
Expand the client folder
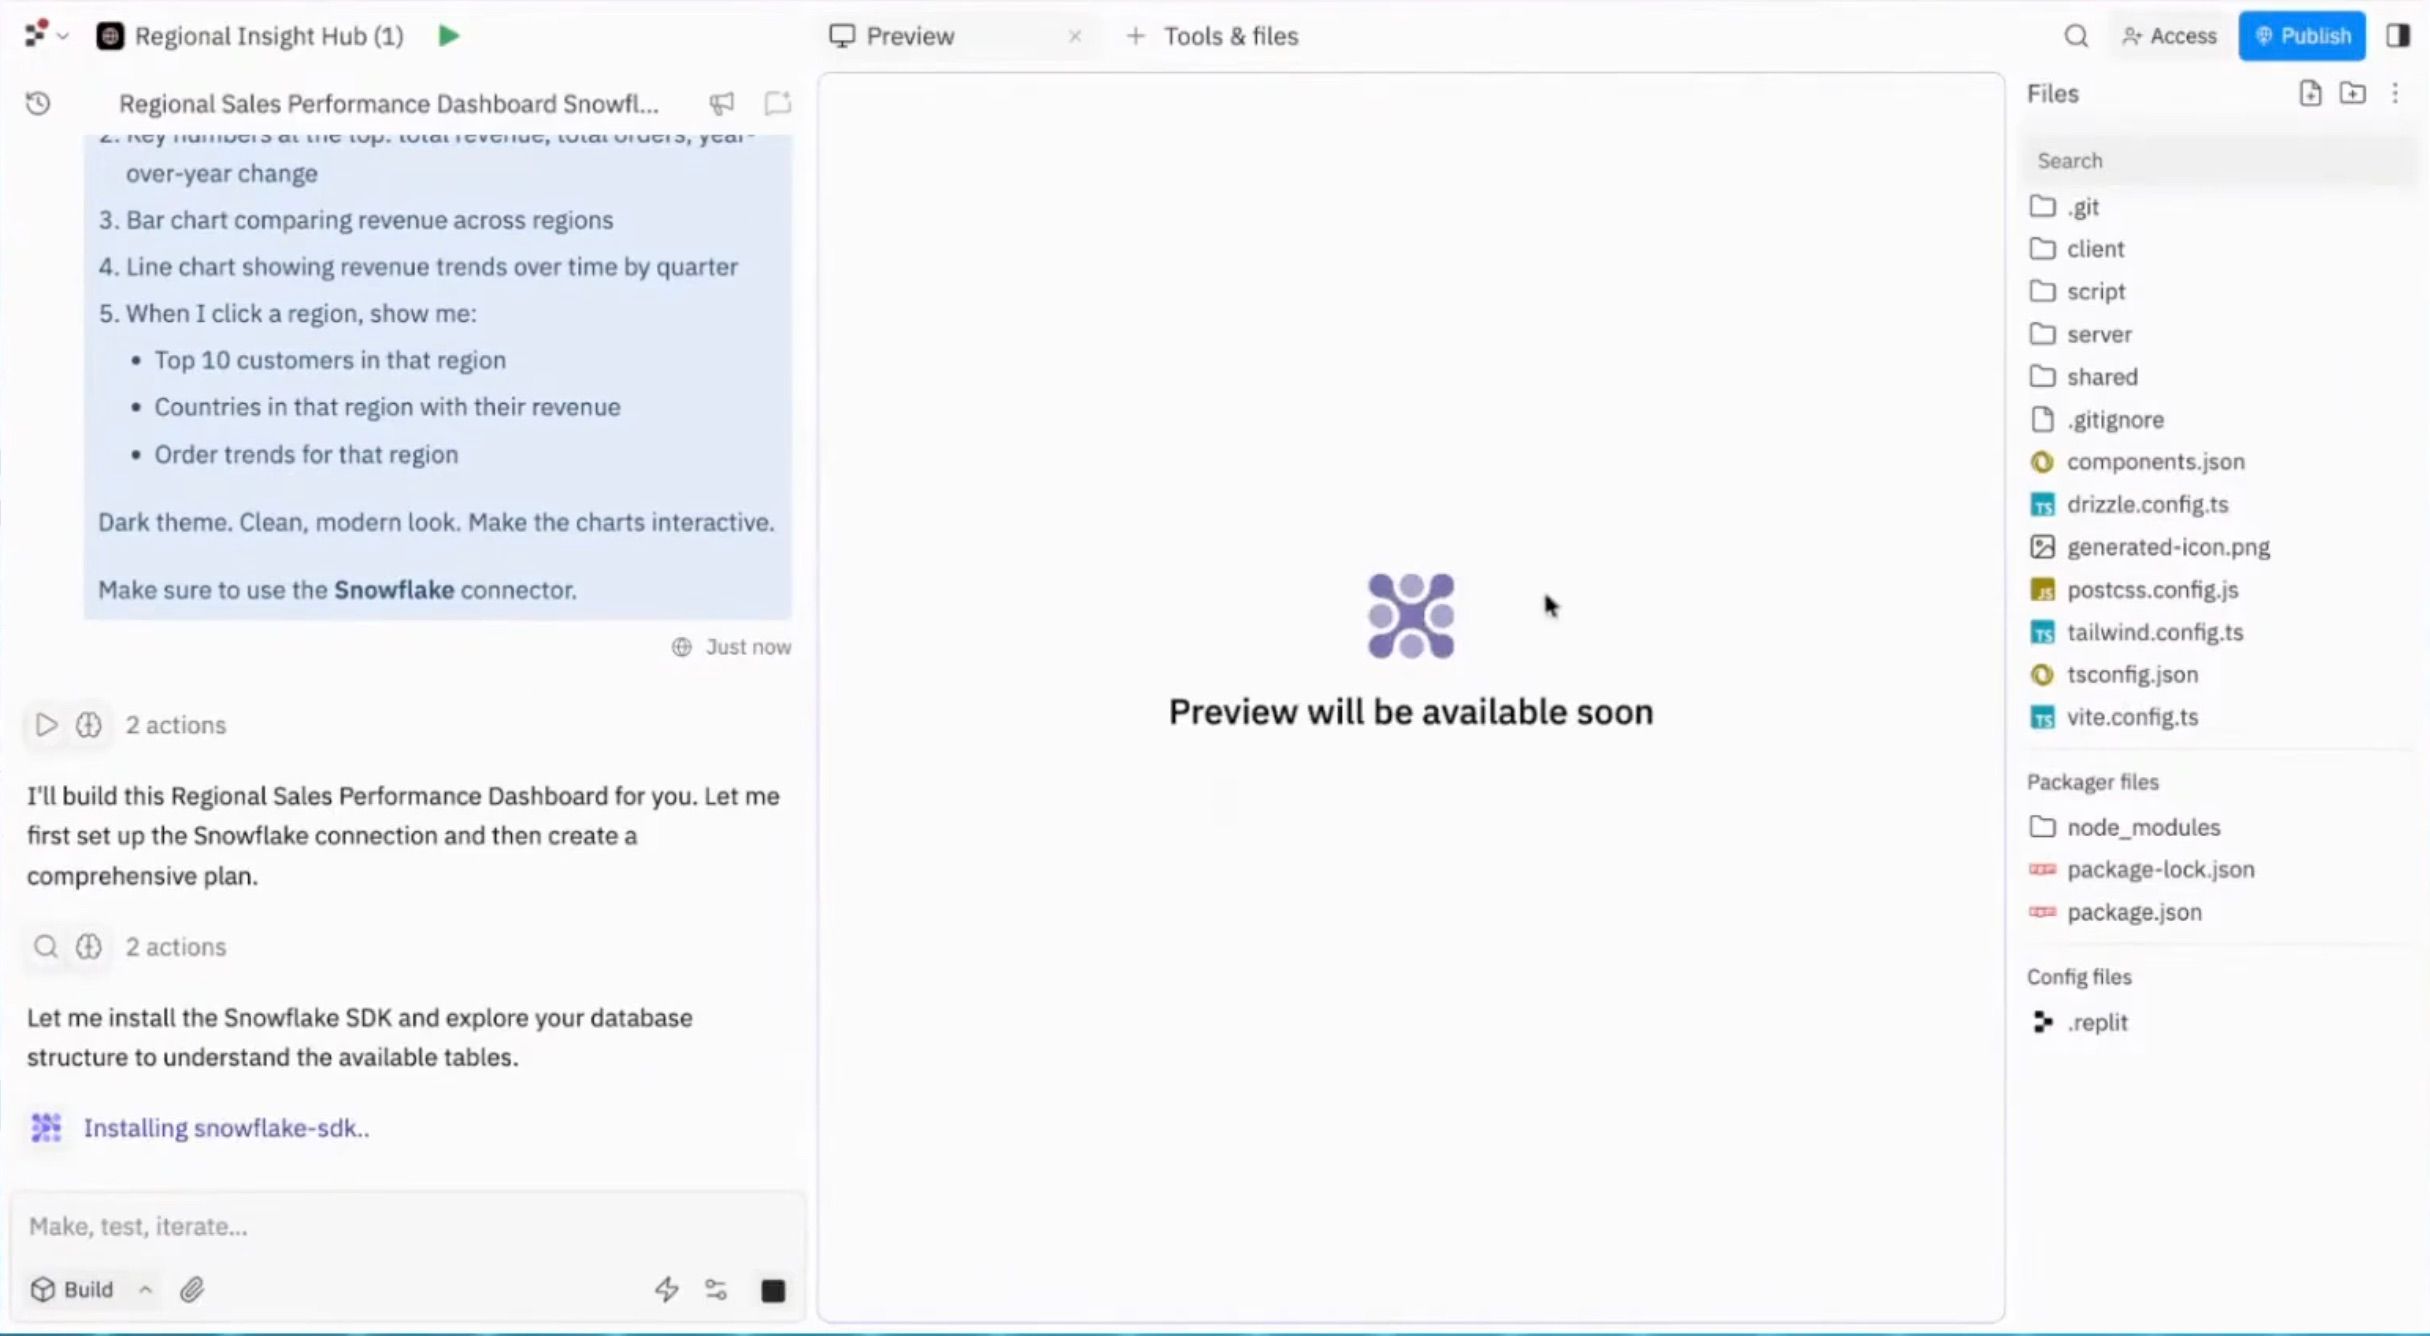(2095, 249)
